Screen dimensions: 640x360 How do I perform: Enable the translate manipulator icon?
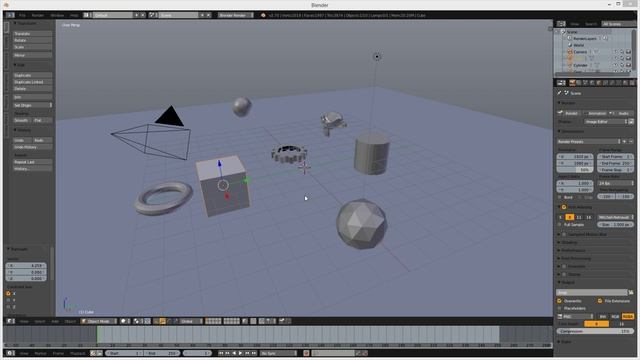click(x=162, y=321)
